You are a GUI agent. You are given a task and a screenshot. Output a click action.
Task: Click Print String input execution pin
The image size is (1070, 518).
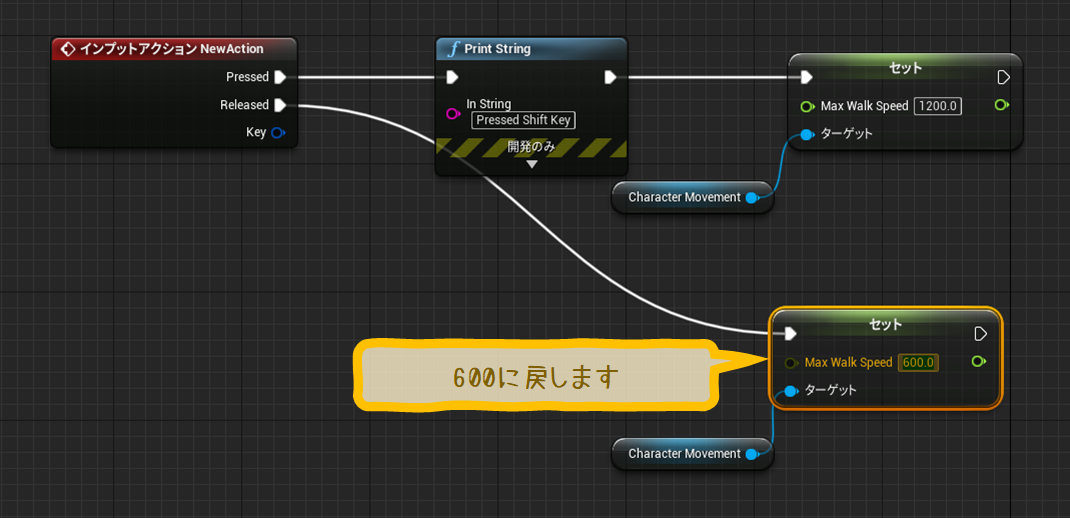452,77
